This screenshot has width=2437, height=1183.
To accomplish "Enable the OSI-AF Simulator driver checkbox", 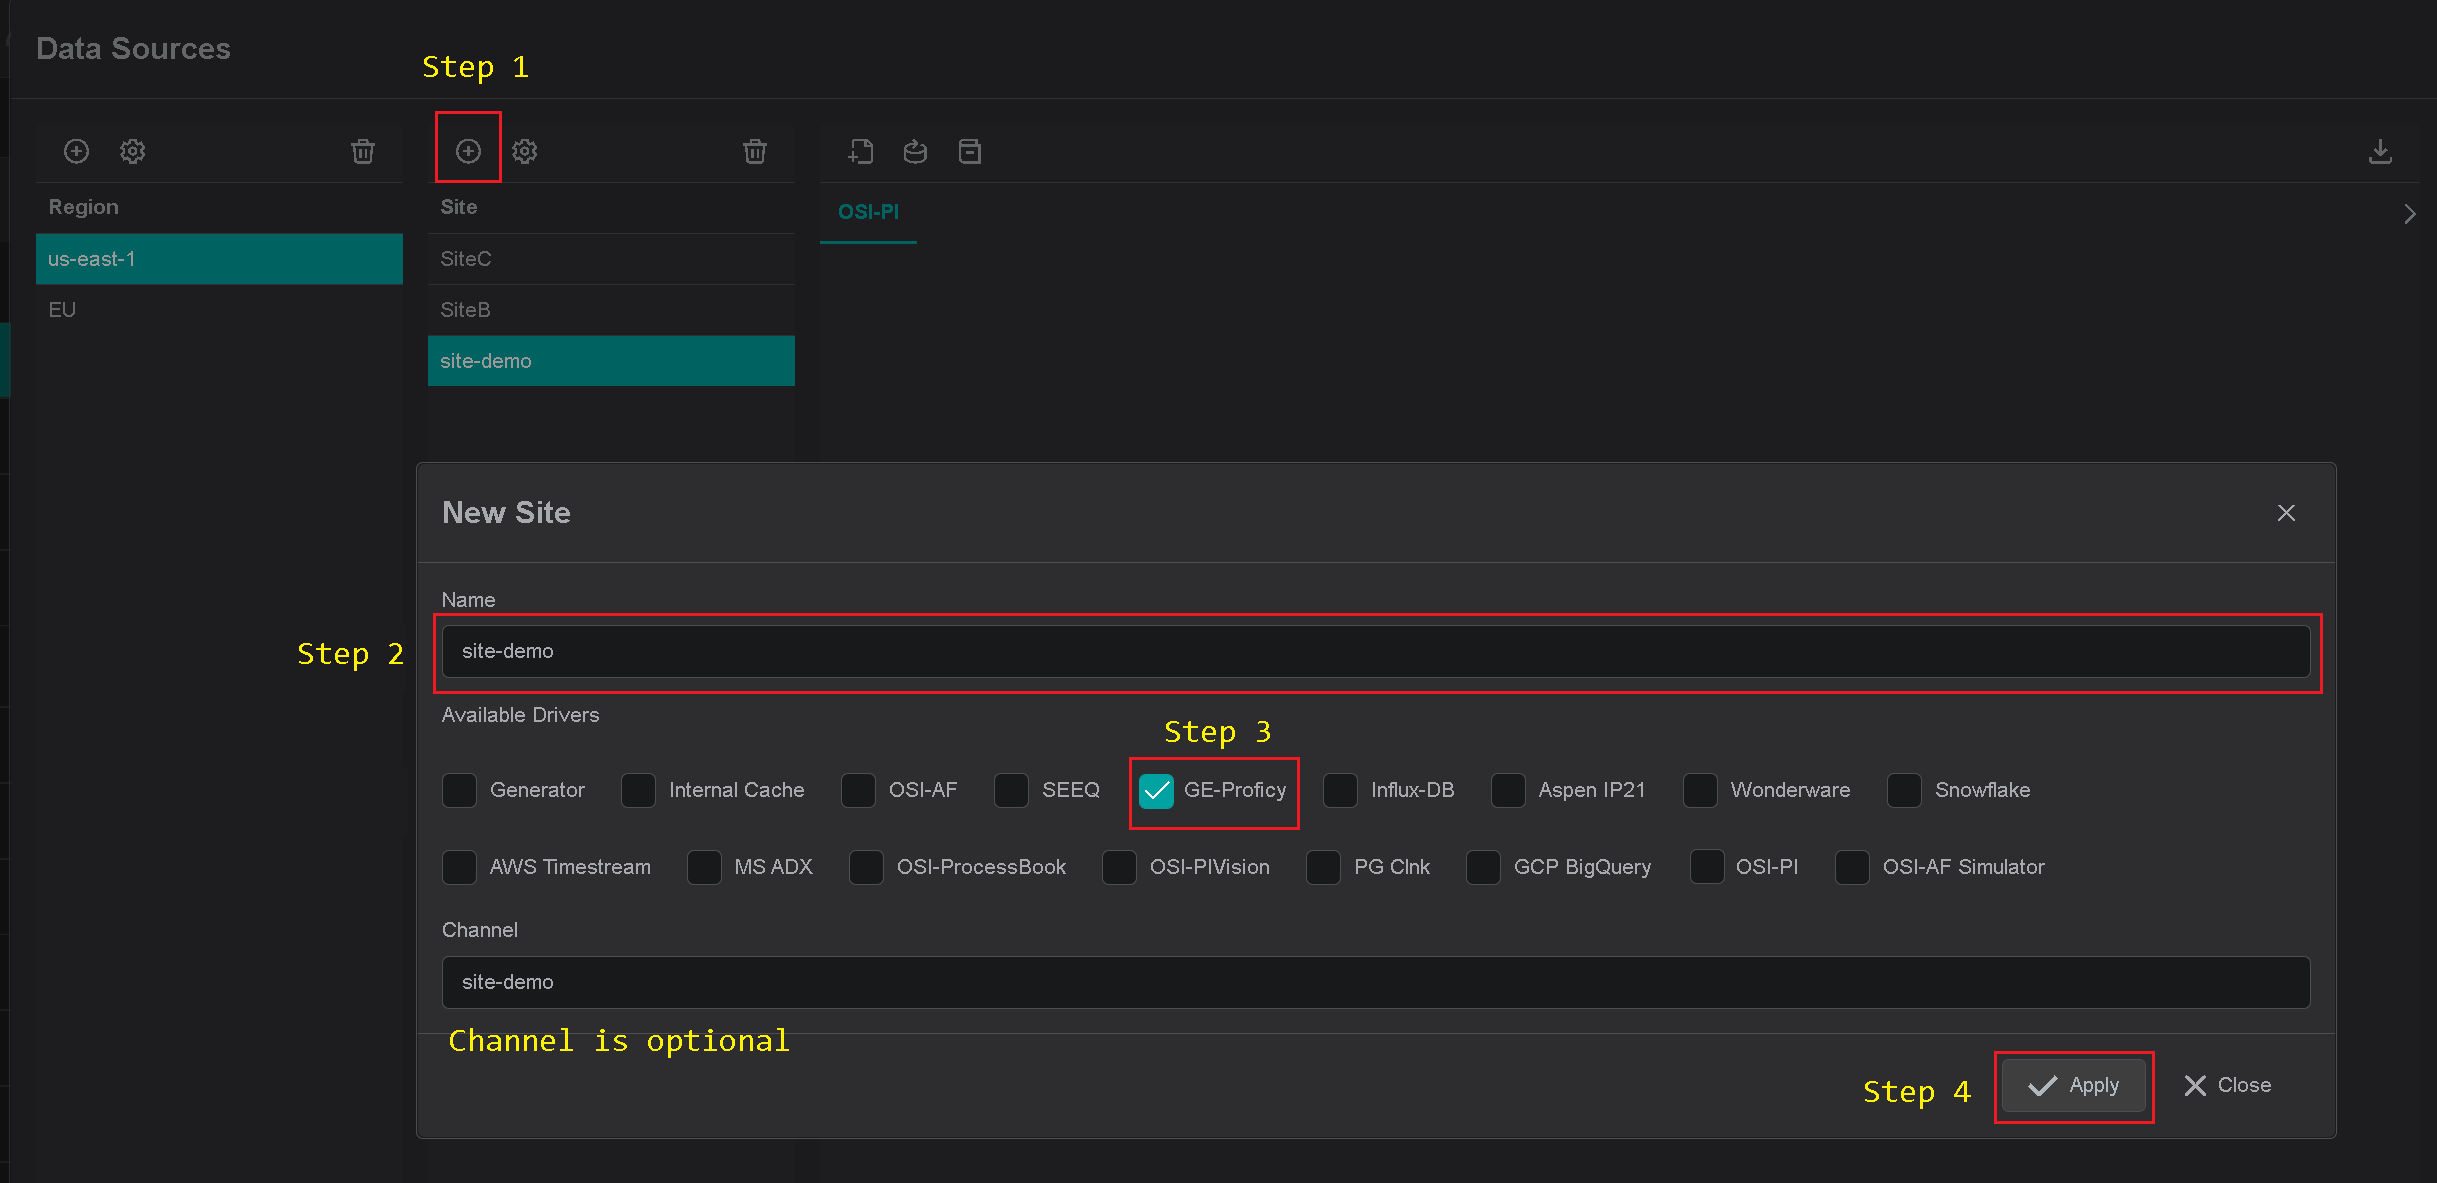I will tap(1852, 867).
